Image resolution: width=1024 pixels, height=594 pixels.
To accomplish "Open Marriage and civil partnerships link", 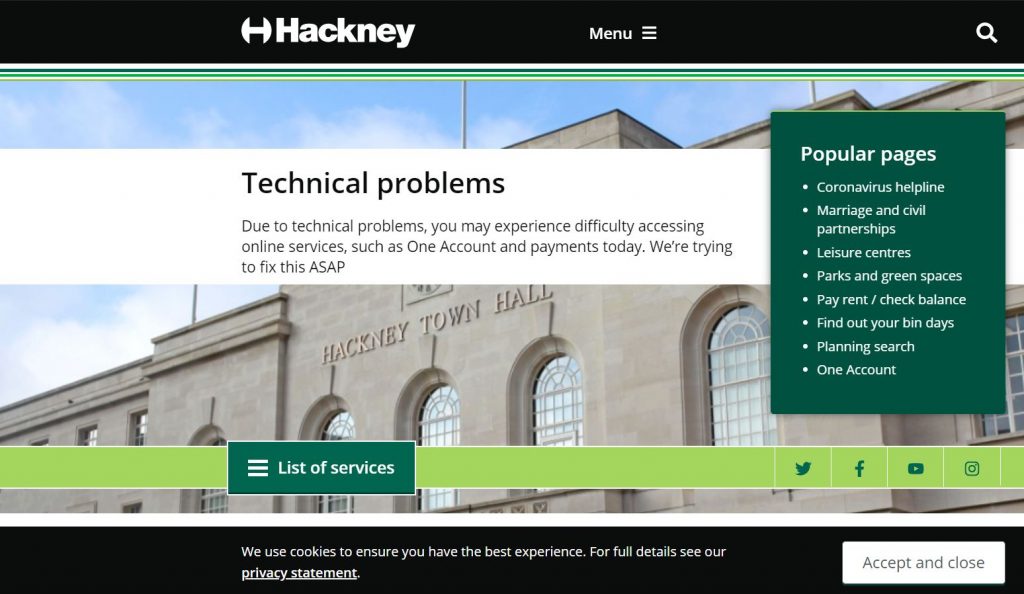I will (x=871, y=219).
